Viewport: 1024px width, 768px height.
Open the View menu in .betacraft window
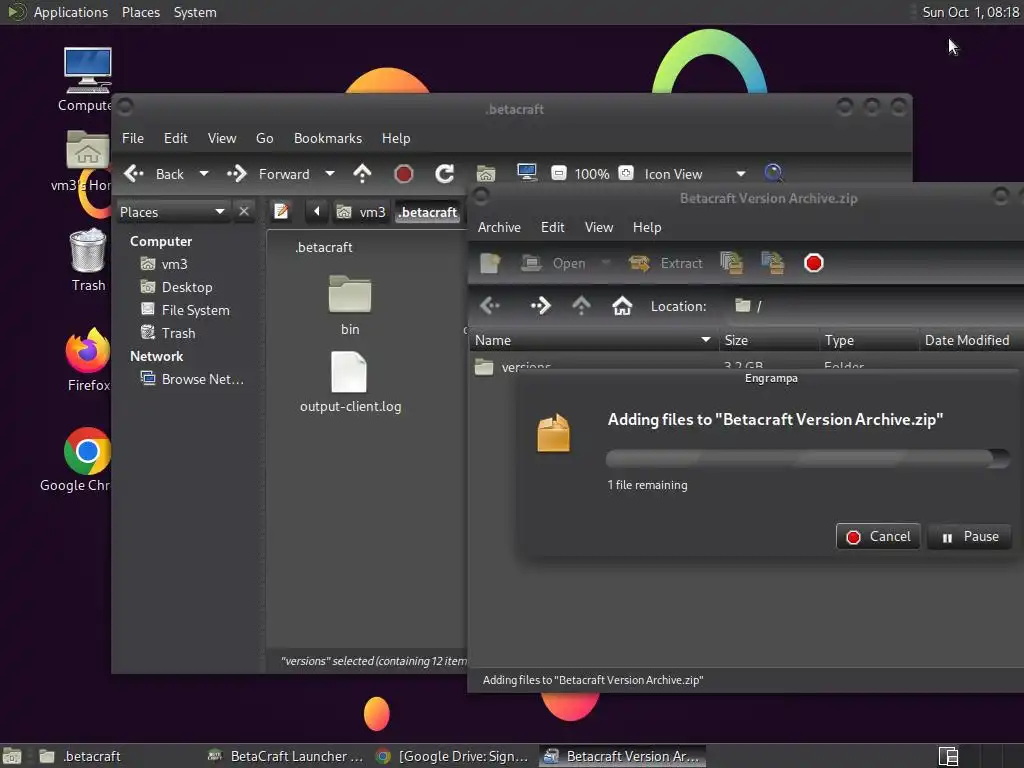point(222,138)
